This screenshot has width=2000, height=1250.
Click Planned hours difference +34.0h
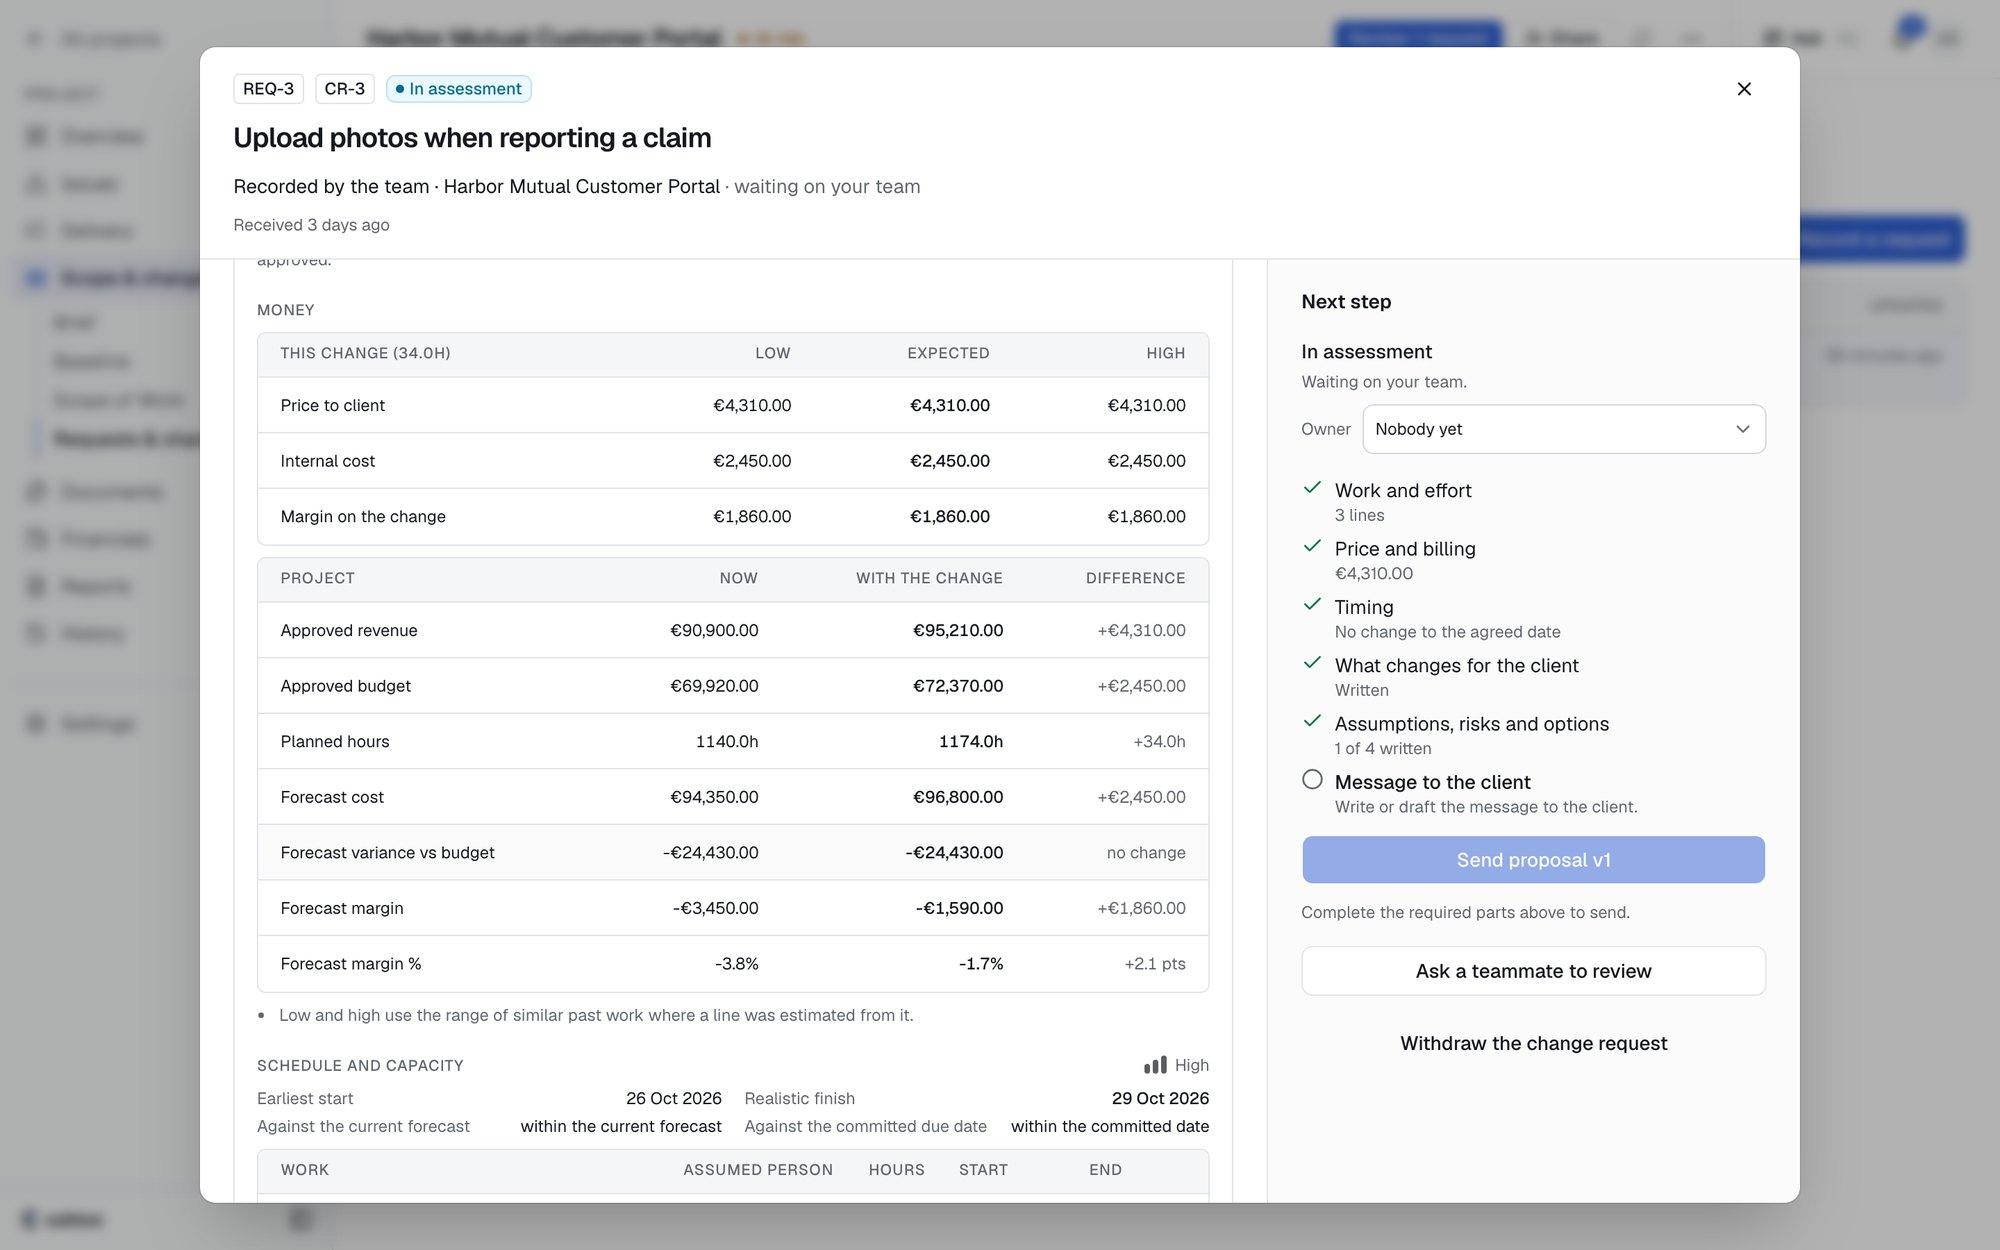pyautogui.click(x=1159, y=742)
